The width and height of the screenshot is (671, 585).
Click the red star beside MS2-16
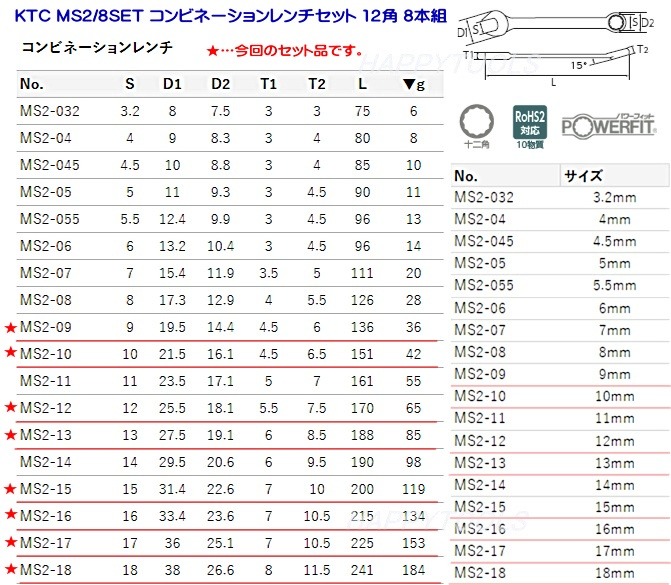tap(11, 514)
